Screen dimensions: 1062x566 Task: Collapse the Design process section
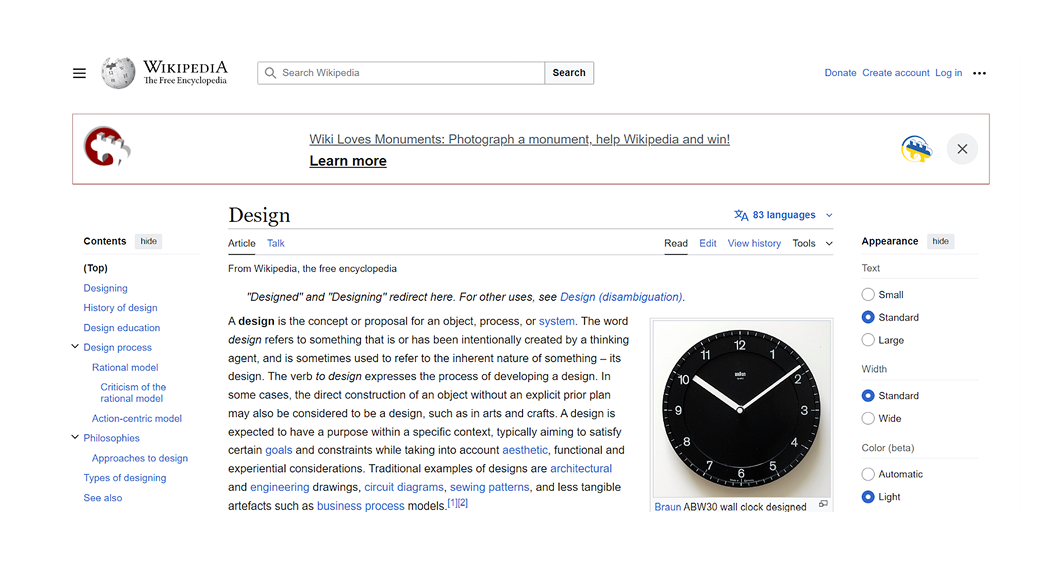(x=75, y=347)
